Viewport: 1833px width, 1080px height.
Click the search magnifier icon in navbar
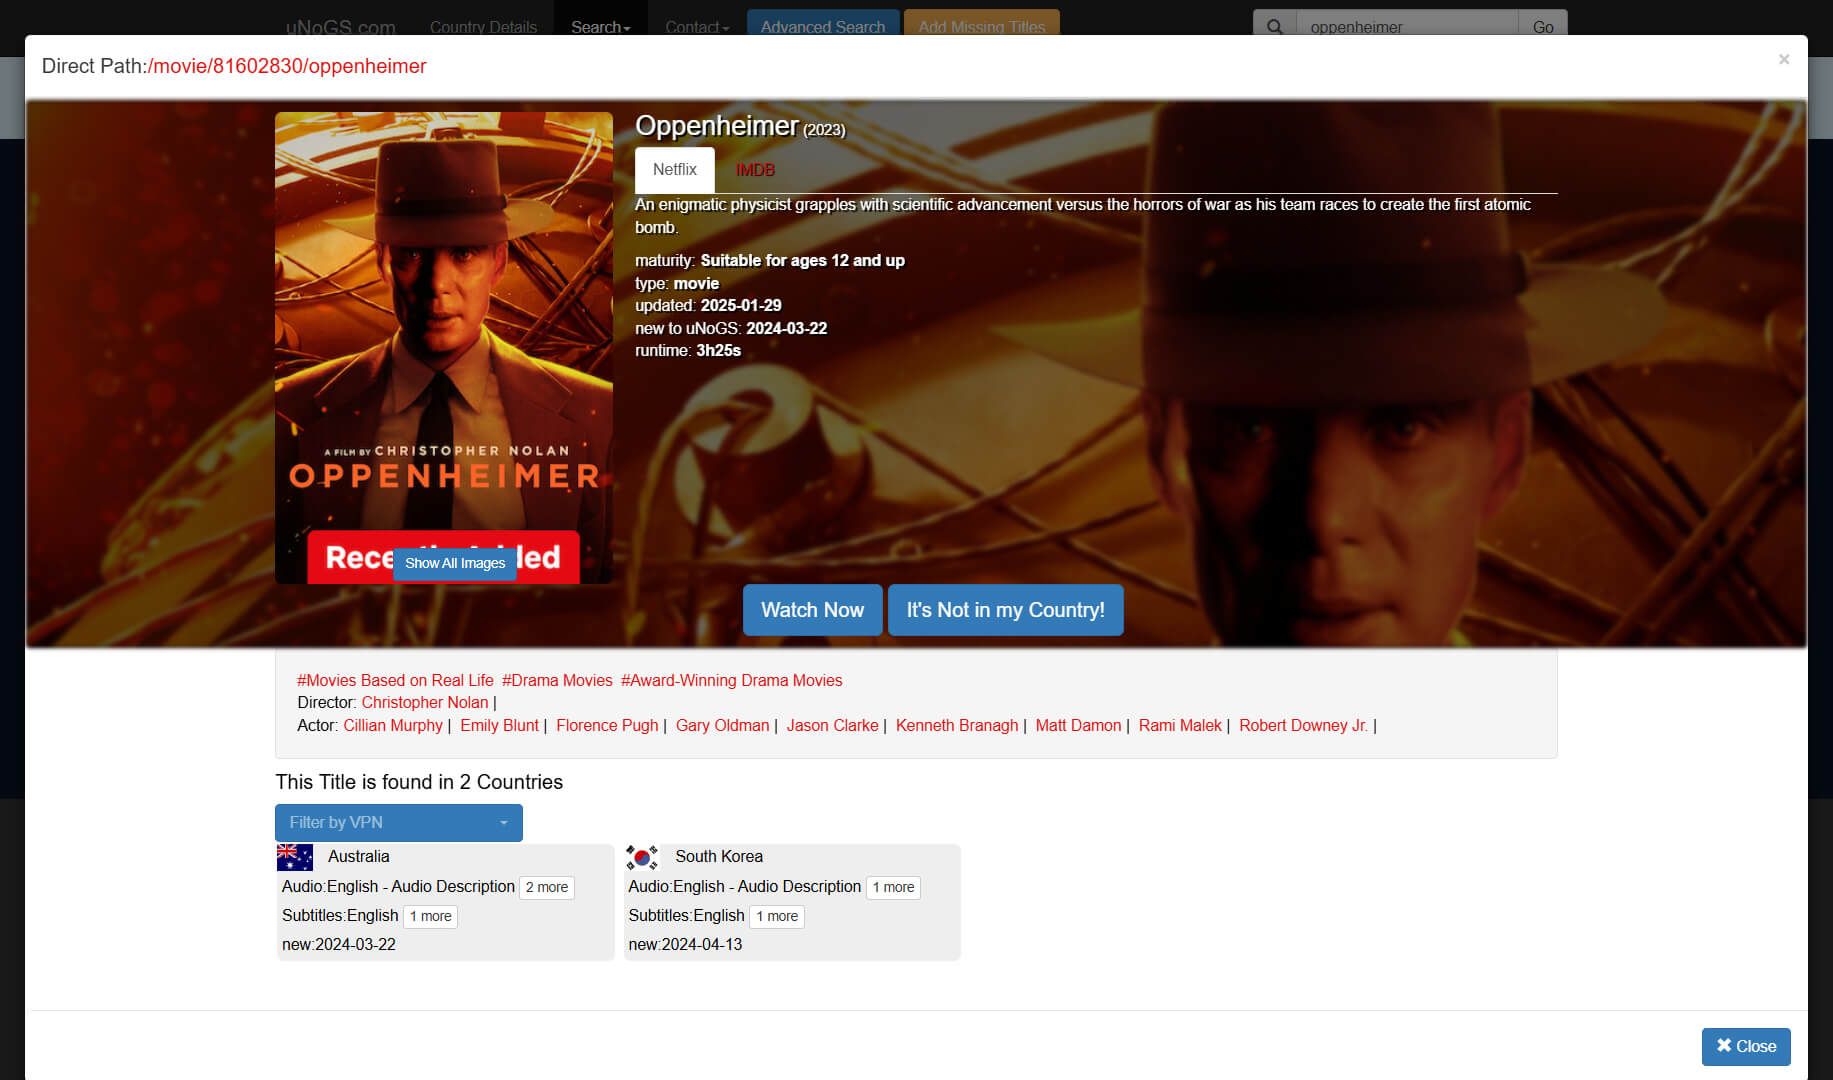[1274, 27]
